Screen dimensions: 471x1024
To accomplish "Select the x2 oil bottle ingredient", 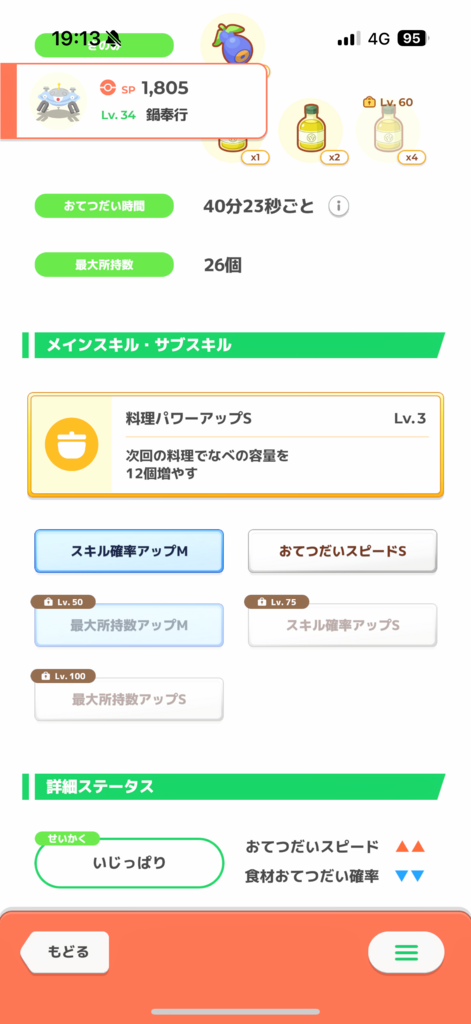I will [311, 129].
